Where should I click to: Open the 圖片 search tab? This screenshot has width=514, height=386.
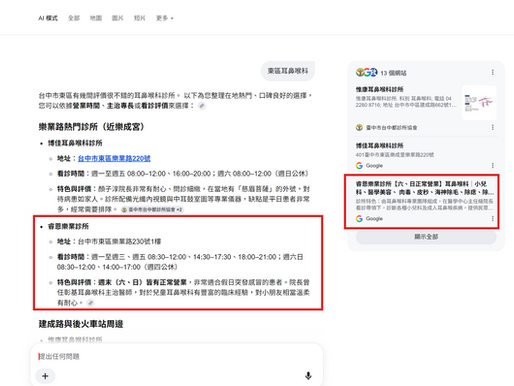[117, 18]
